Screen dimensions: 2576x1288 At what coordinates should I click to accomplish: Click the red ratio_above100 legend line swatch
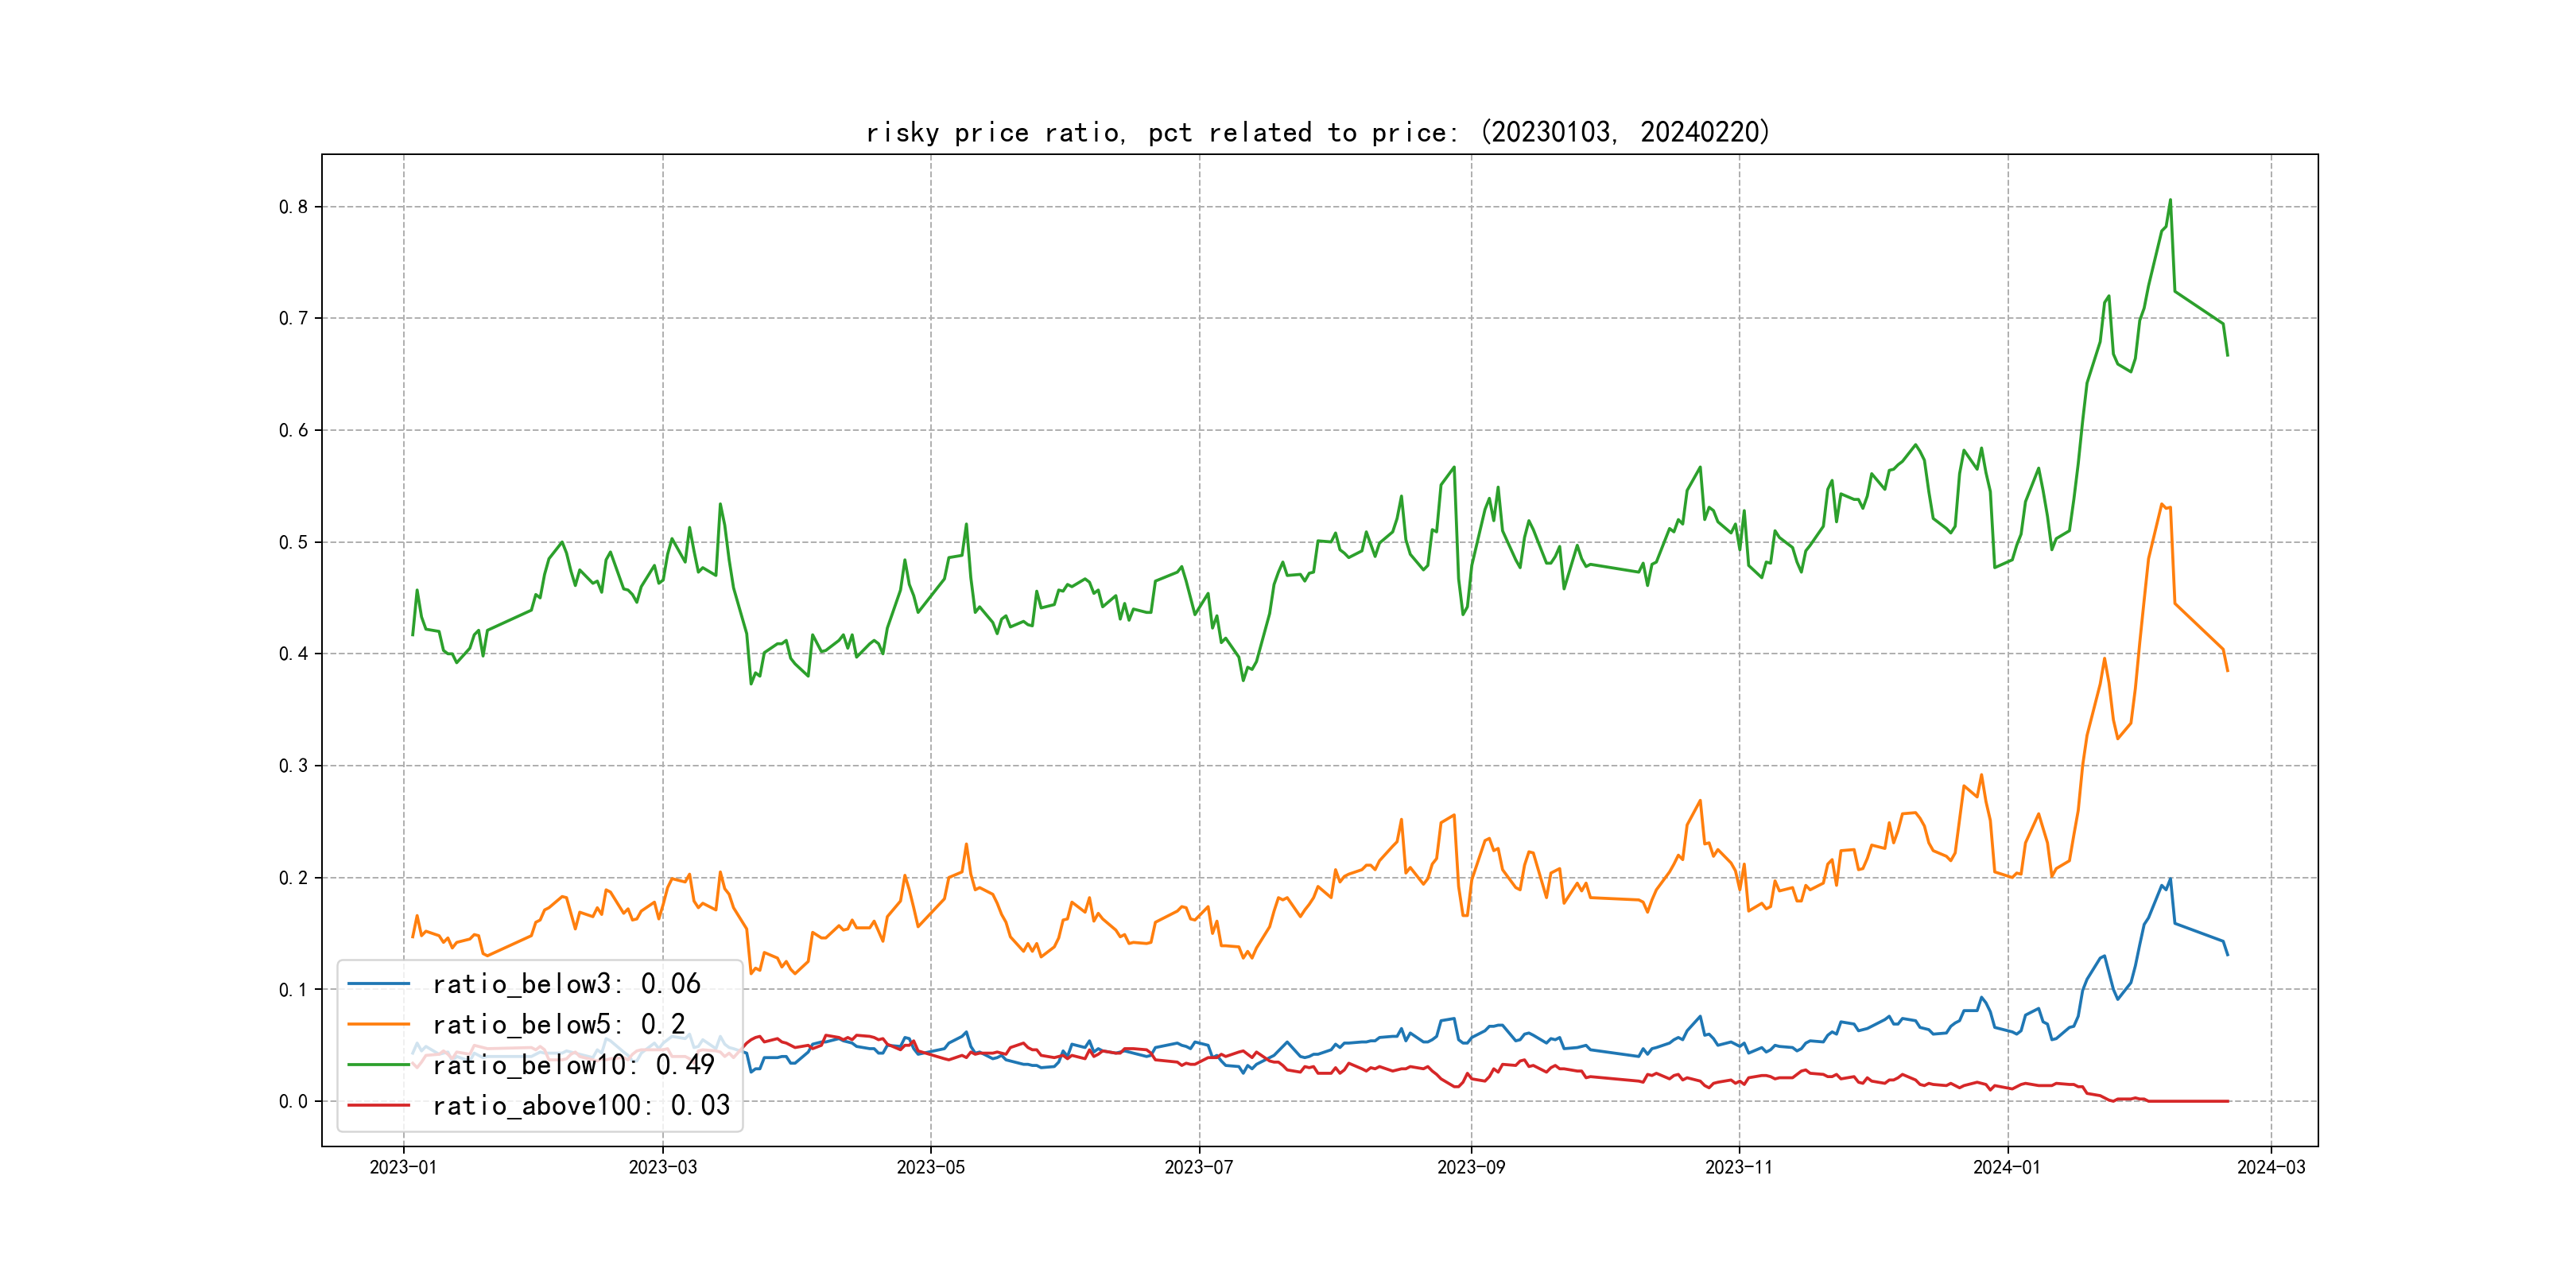click(x=378, y=1105)
